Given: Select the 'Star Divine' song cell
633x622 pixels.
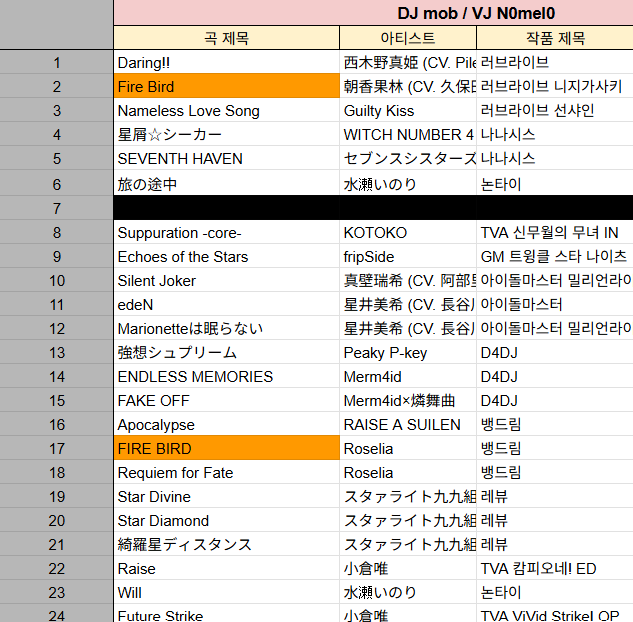Looking at the screenshot, I should pyautogui.click(x=226, y=496).
